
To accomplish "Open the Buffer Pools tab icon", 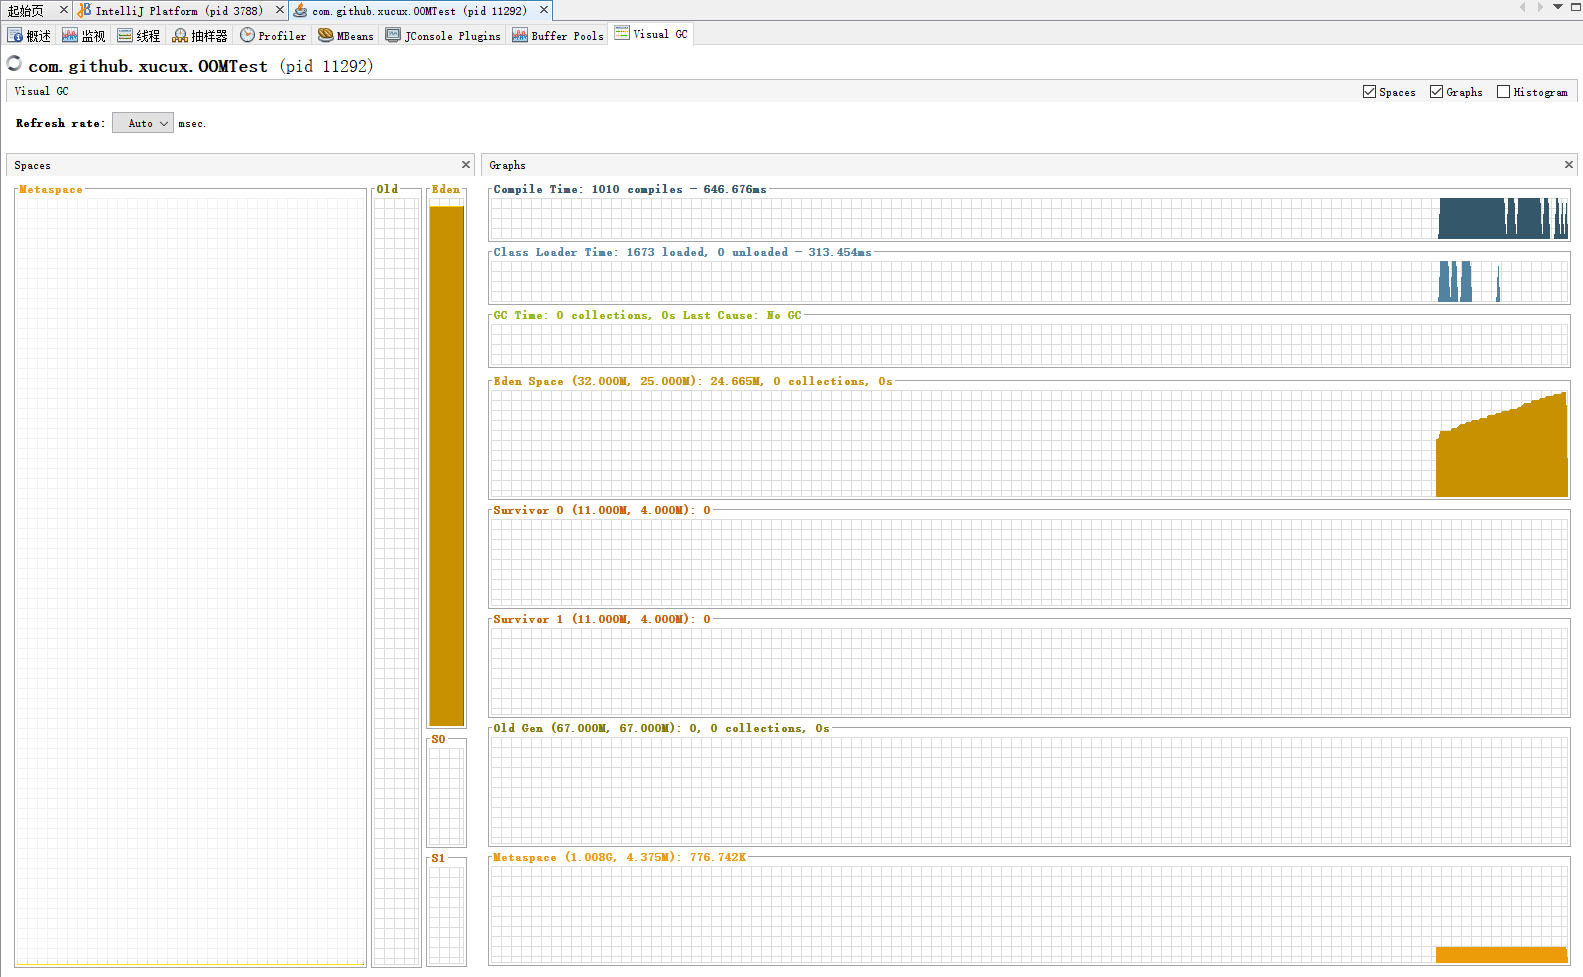I will tap(520, 36).
